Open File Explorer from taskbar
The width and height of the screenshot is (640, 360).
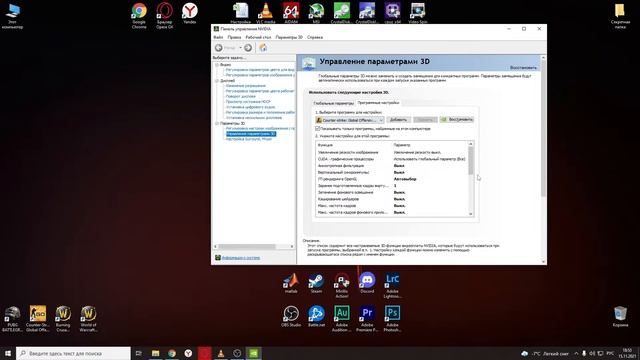156,353
